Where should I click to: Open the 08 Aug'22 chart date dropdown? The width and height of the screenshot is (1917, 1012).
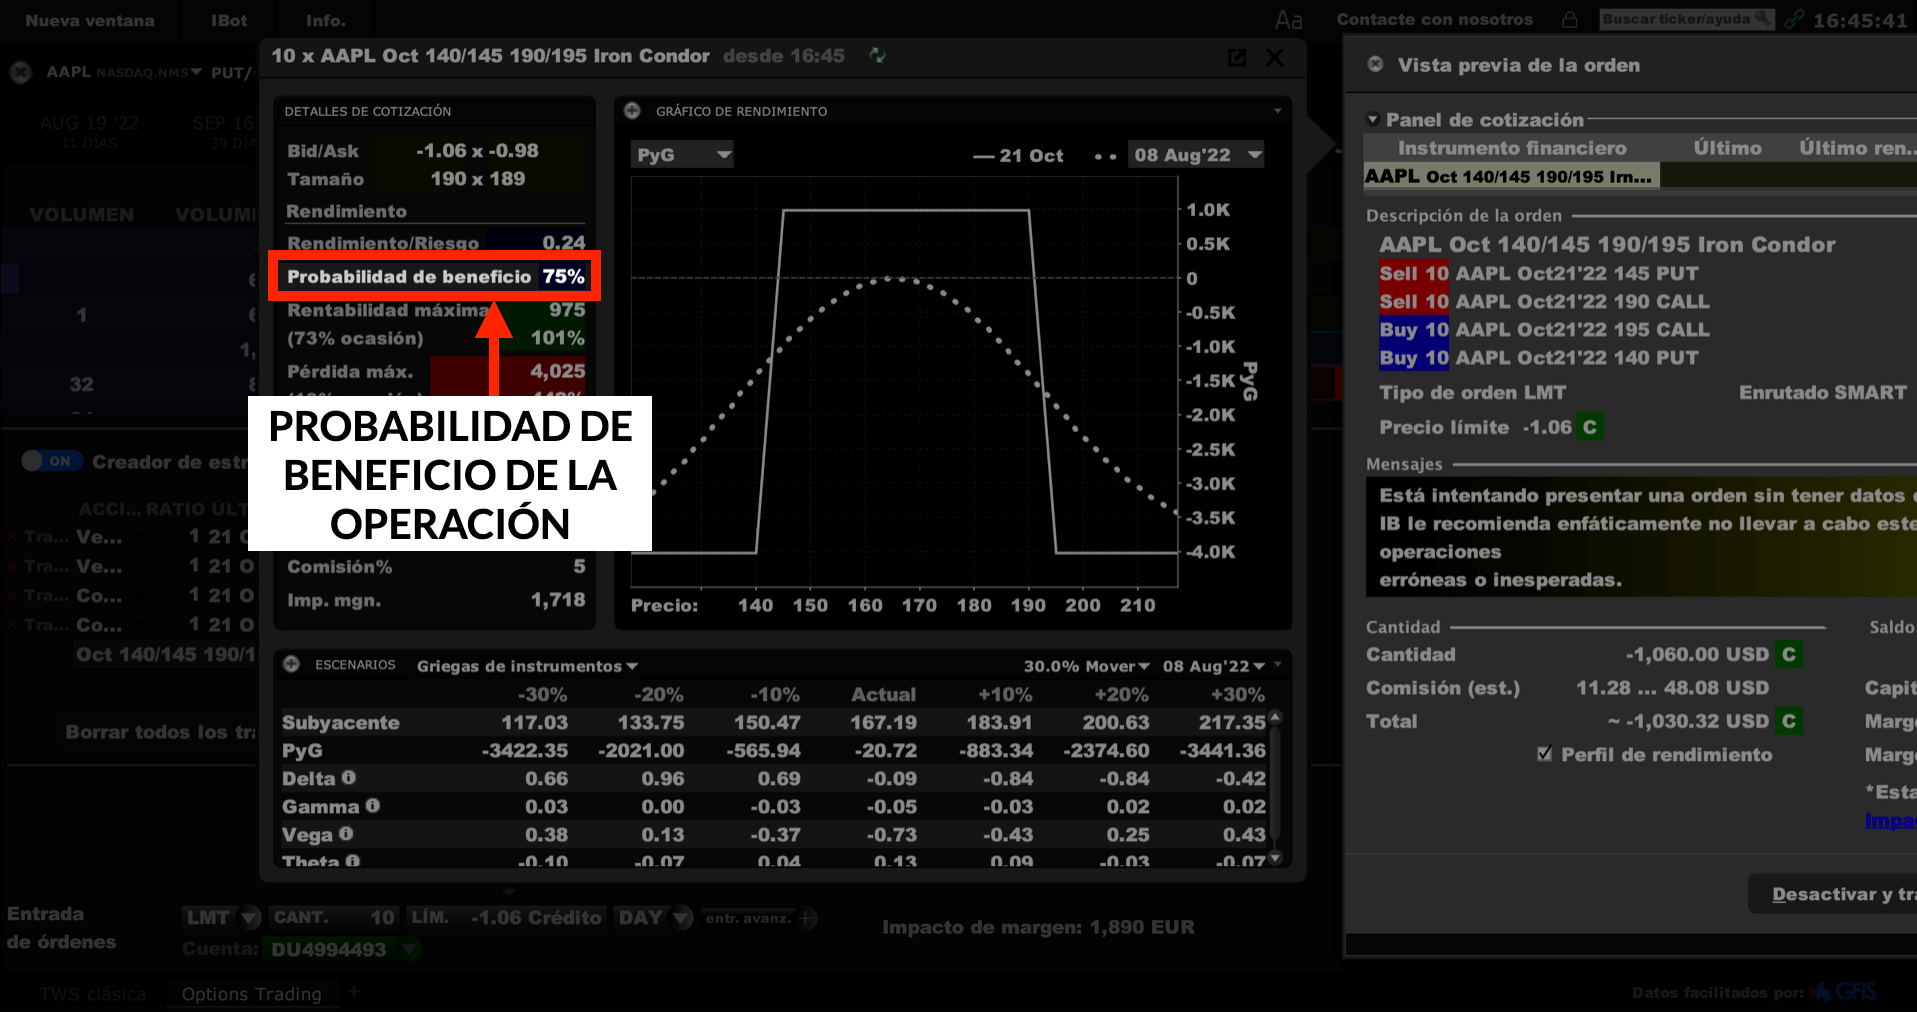click(x=1196, y=155)
